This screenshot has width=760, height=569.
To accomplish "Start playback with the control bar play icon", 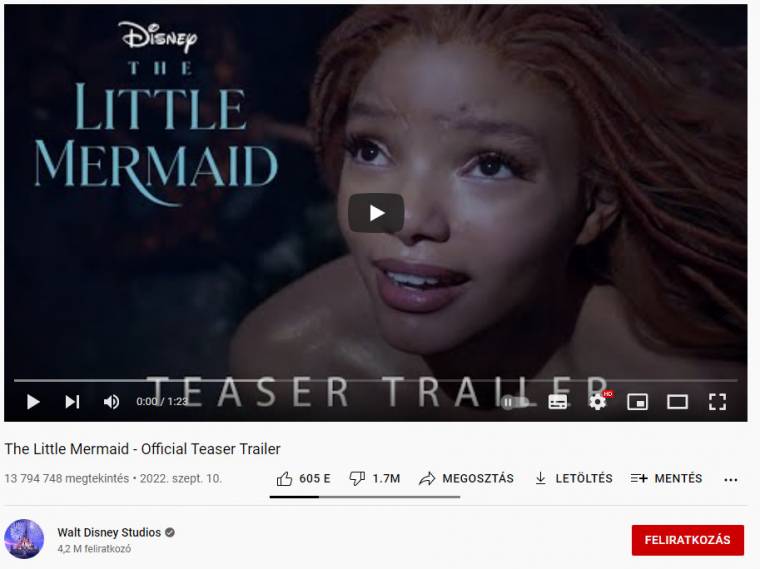I will pos(33,402).
